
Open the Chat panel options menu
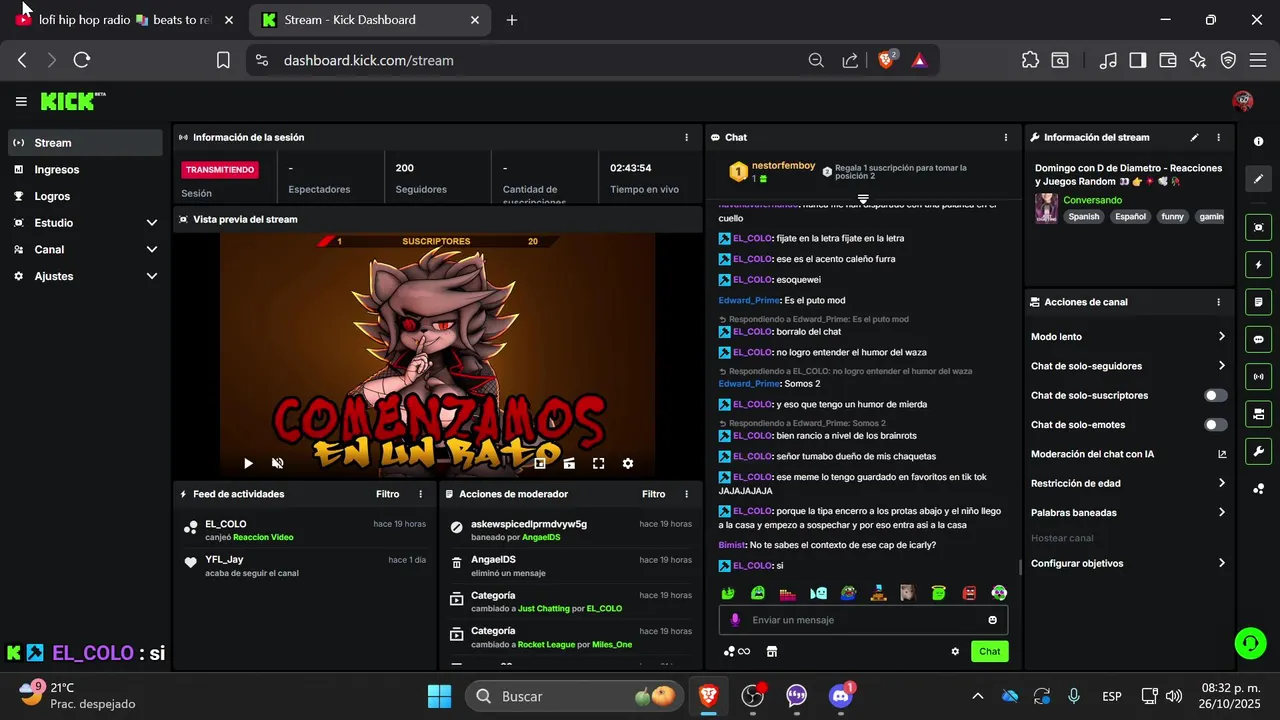(1006, 137)
